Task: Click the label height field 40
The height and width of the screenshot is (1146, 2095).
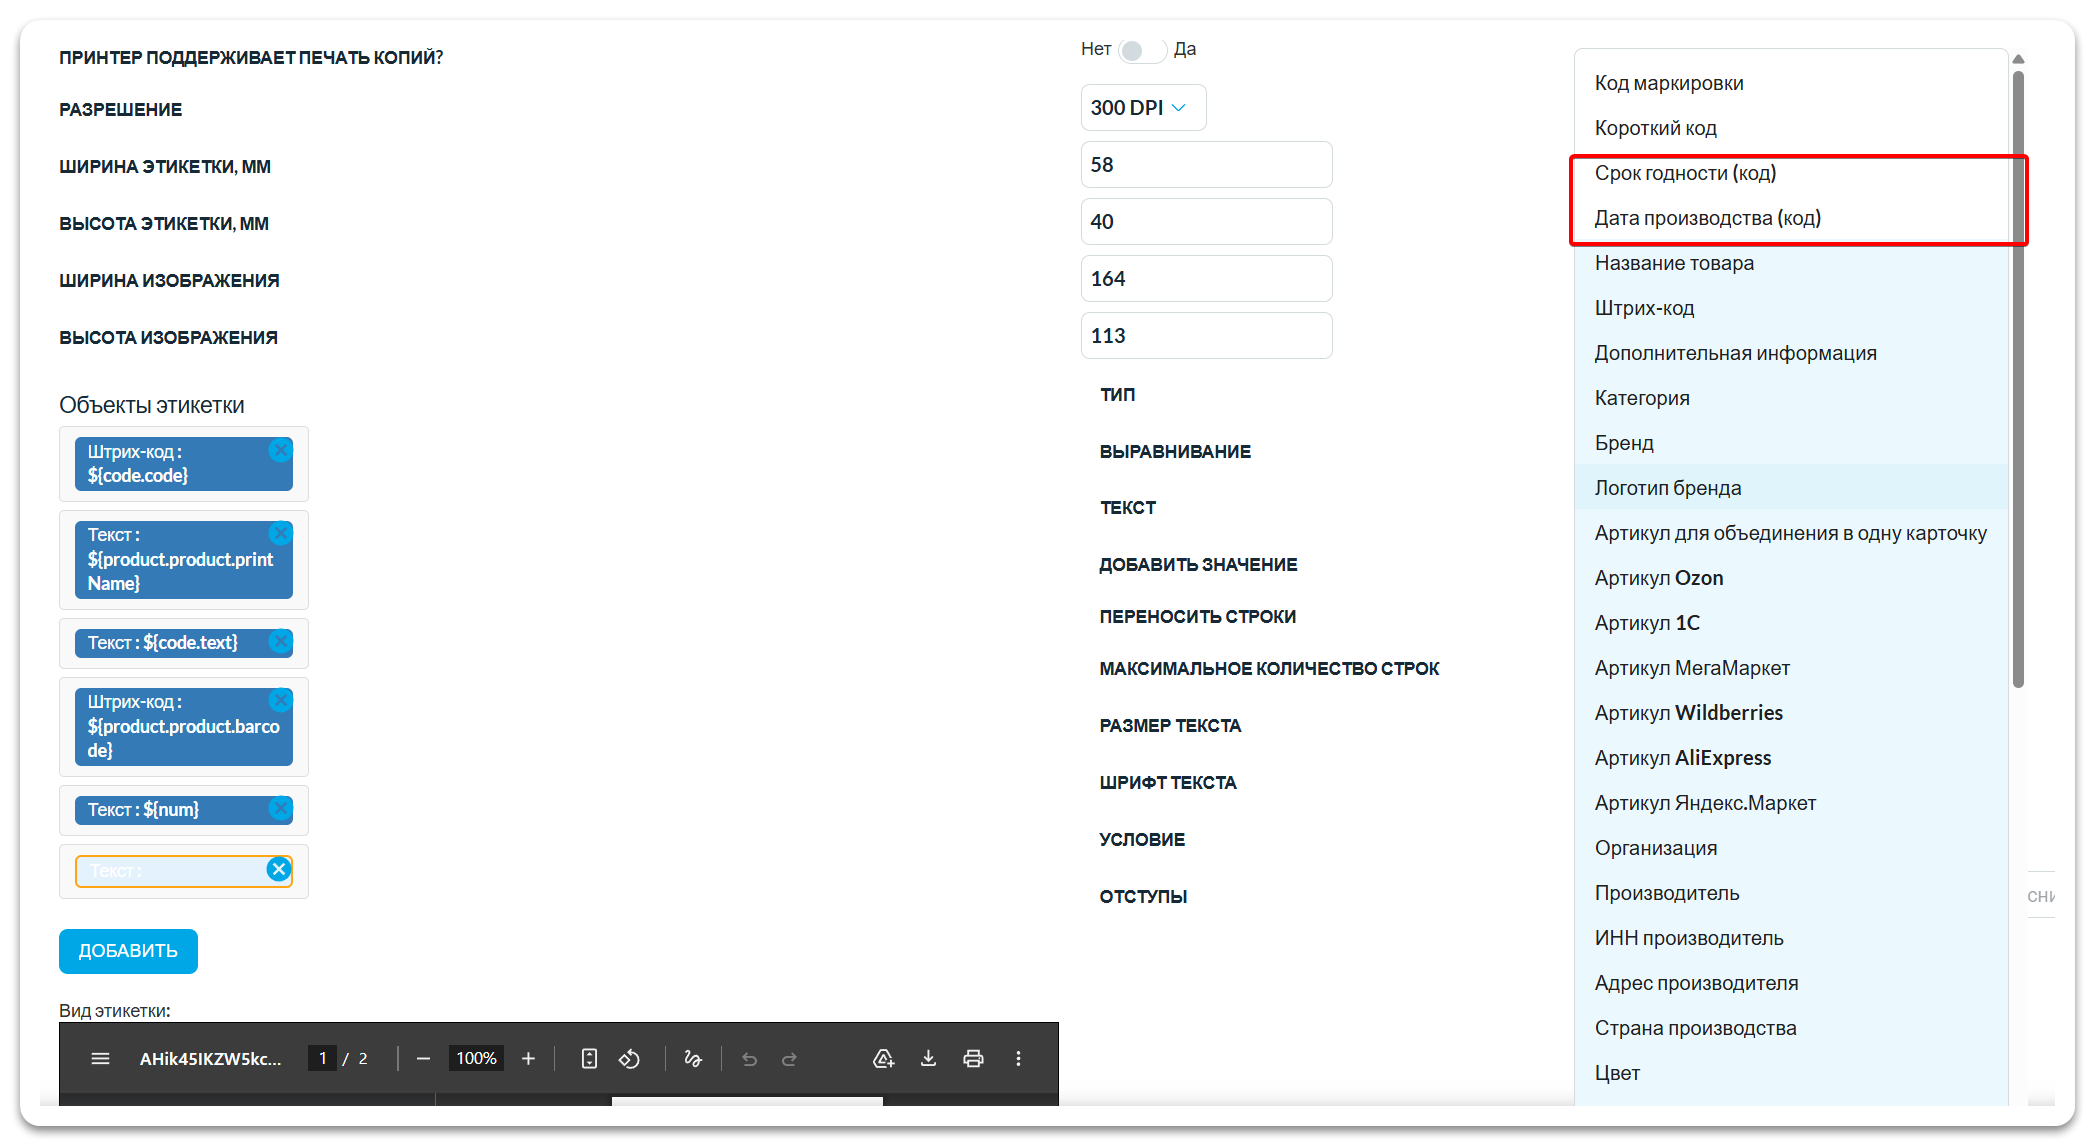Action: 1206,221
